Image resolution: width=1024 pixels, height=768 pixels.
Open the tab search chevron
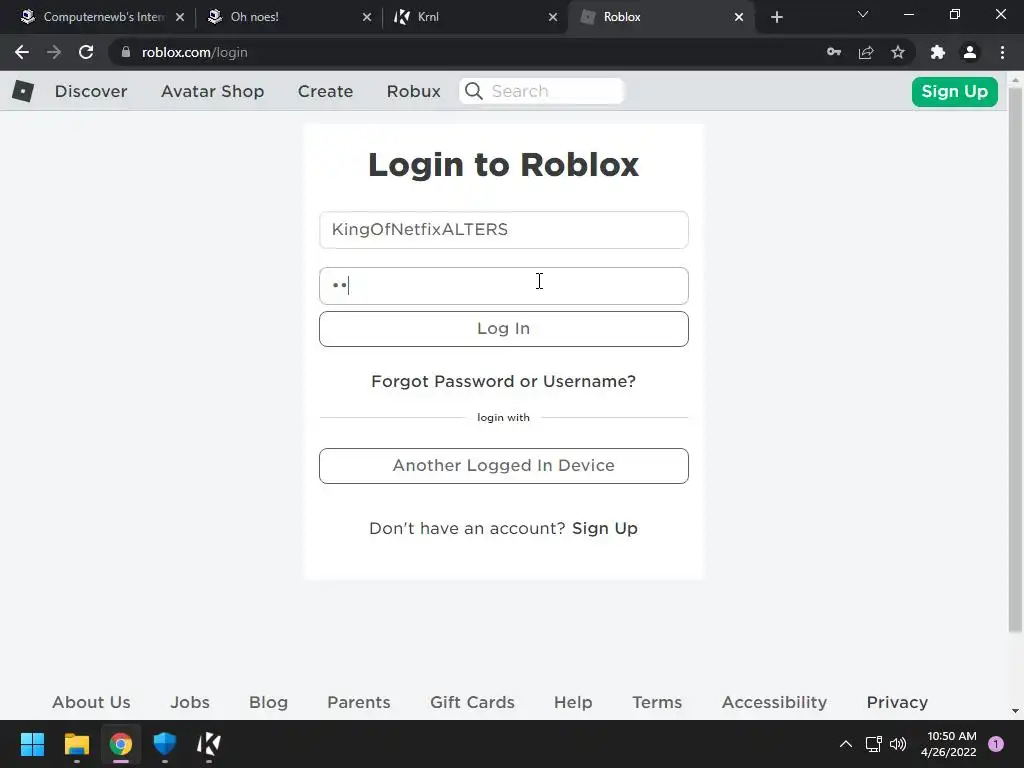(863, 14)
